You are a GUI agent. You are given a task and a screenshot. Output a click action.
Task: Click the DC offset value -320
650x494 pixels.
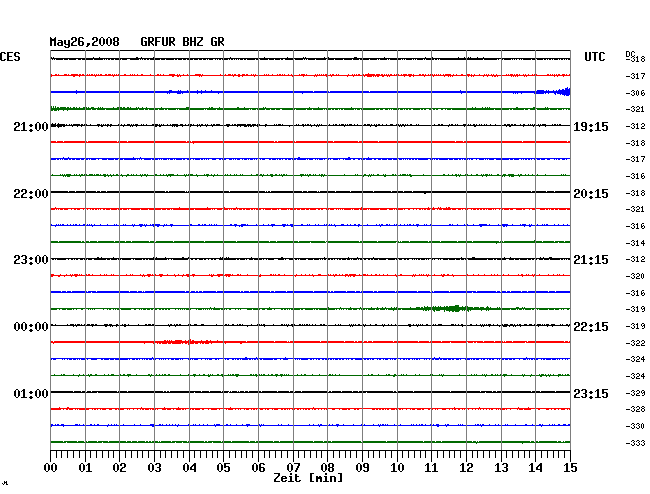pyautogui.click(x=635, y=276)
